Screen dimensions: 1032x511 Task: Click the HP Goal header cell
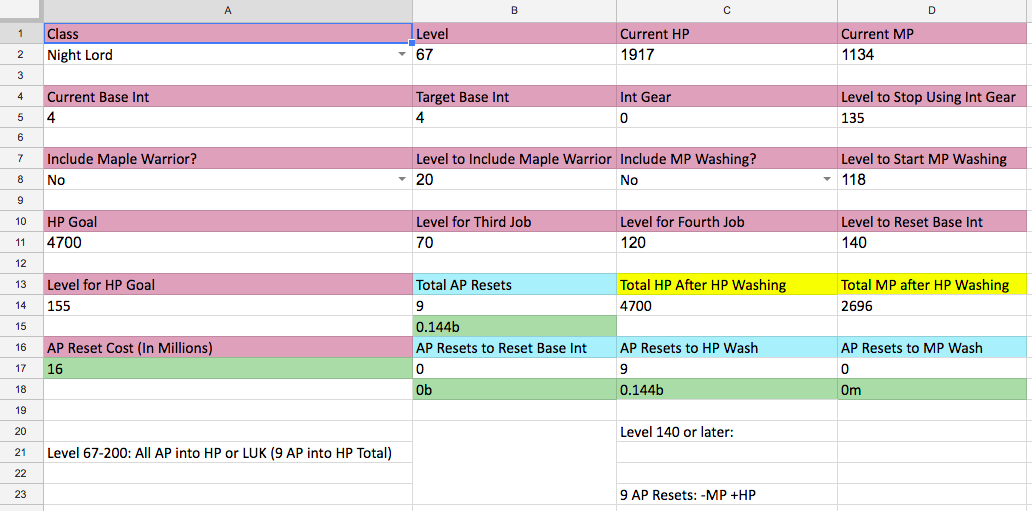(228, 222)
